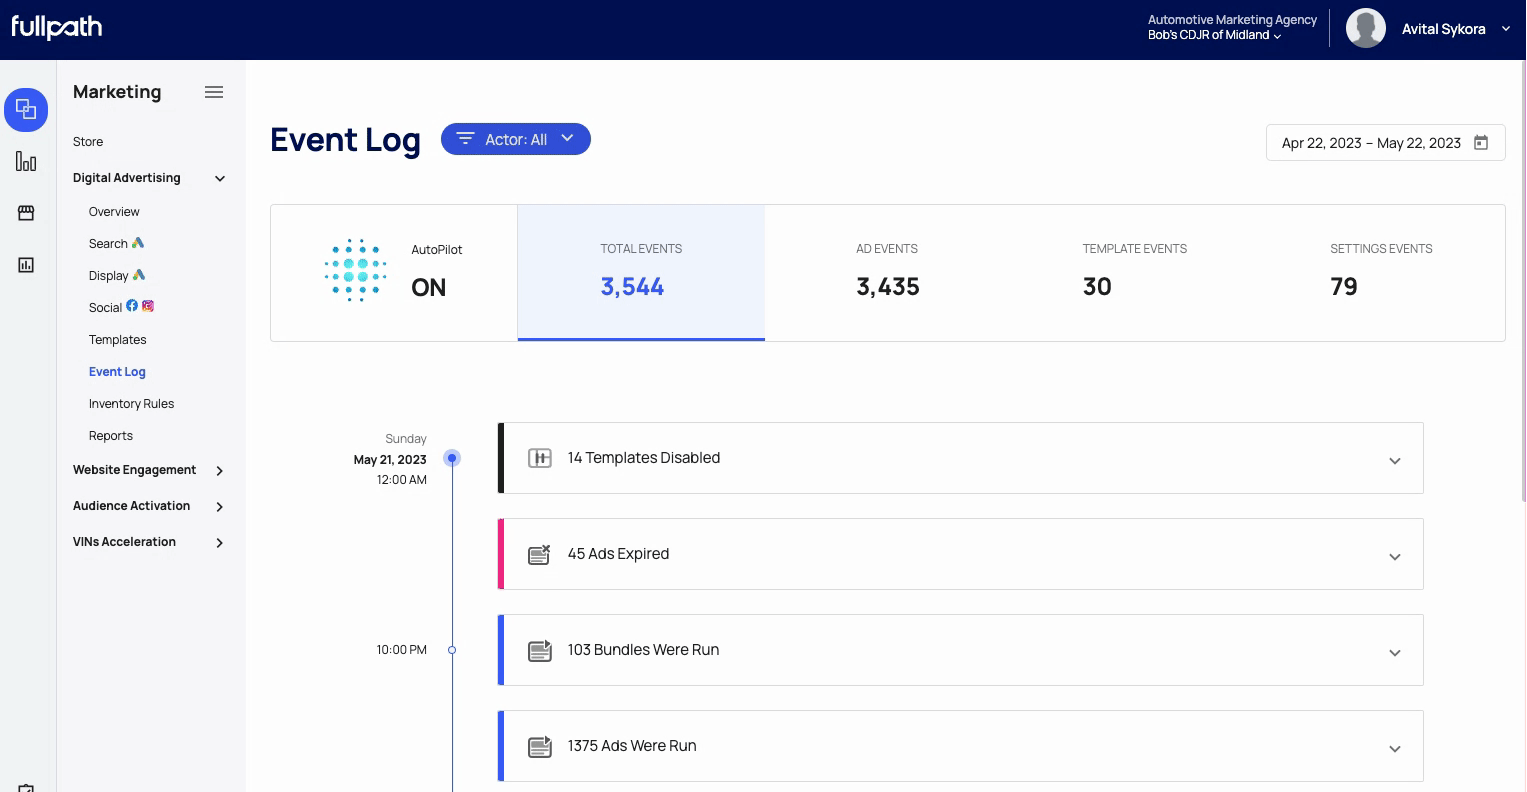Click the user avatar picture

coord(1365,29)
